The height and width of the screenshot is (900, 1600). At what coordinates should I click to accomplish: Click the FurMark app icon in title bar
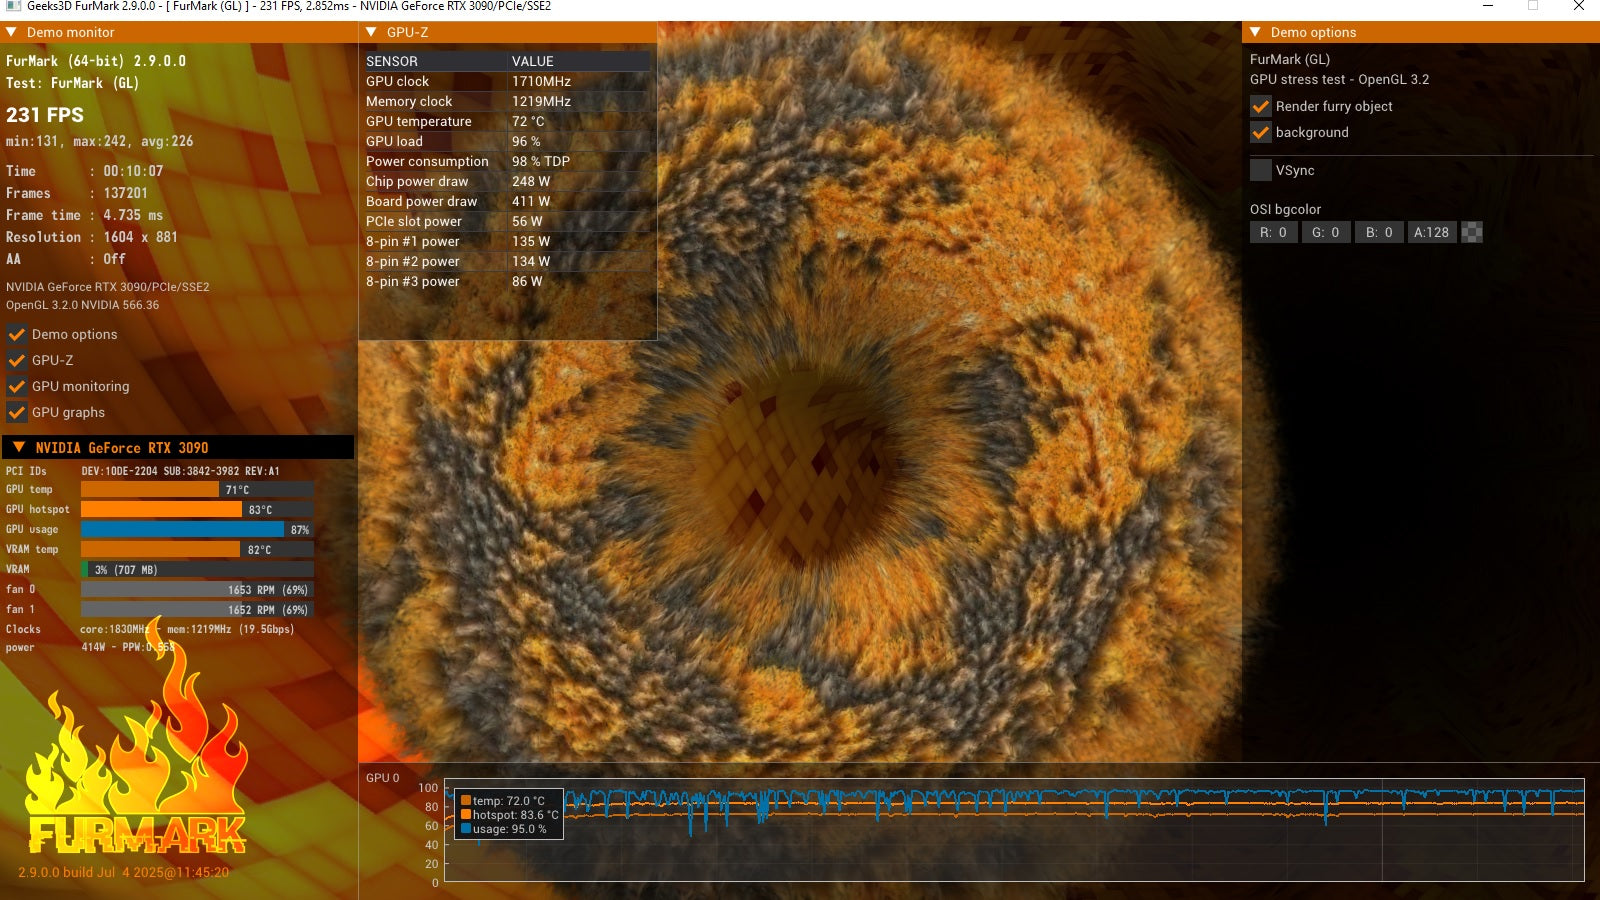pyautogui.click(x=13, y=6)
